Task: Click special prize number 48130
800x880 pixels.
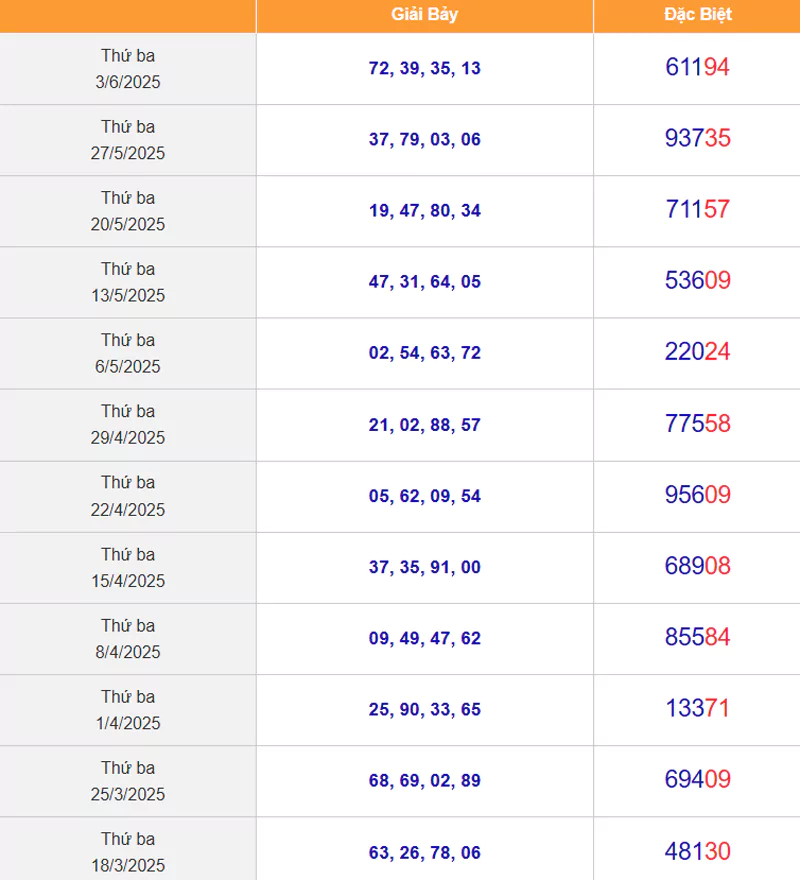Action: tap(697, 851)
